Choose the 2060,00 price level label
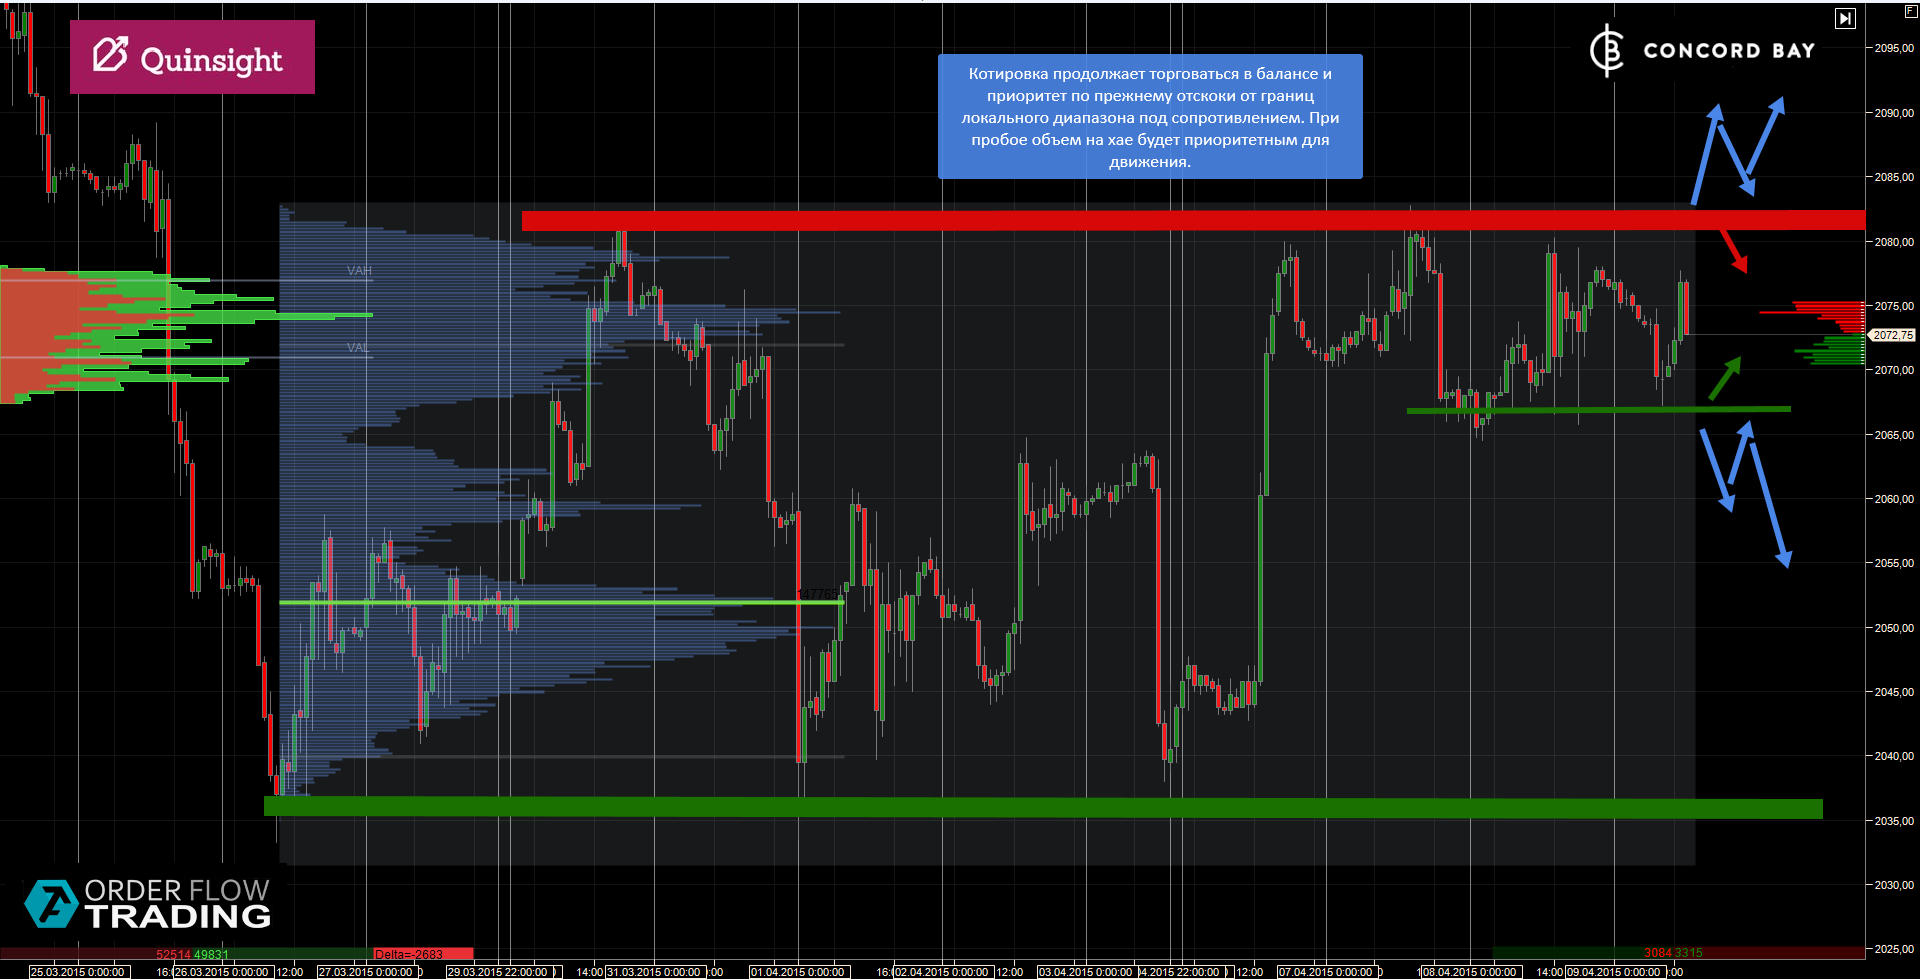 click(1894, 499)
